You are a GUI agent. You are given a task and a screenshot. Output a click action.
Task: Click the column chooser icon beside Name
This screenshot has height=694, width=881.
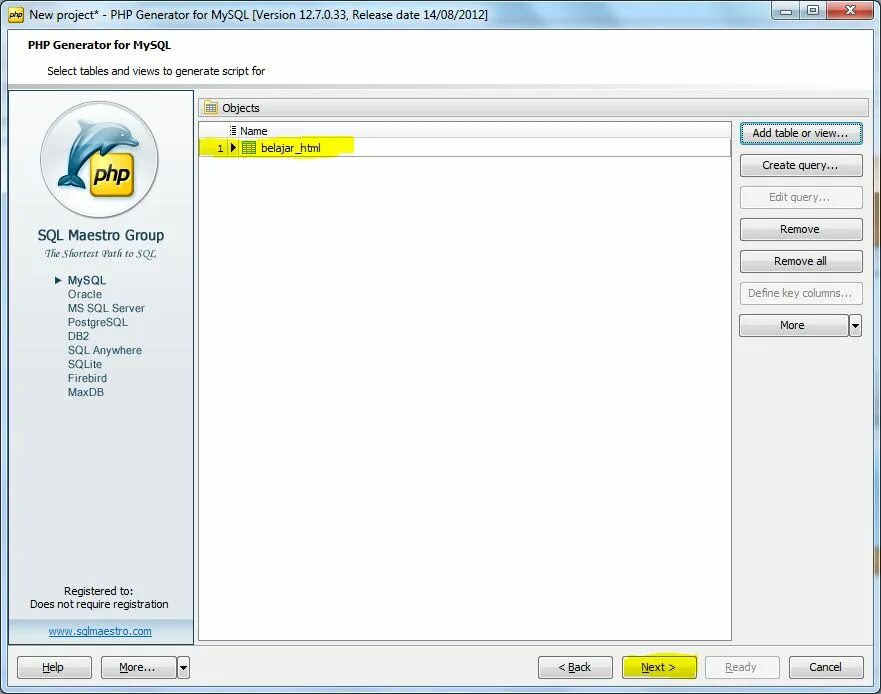[x=233, y=131]
